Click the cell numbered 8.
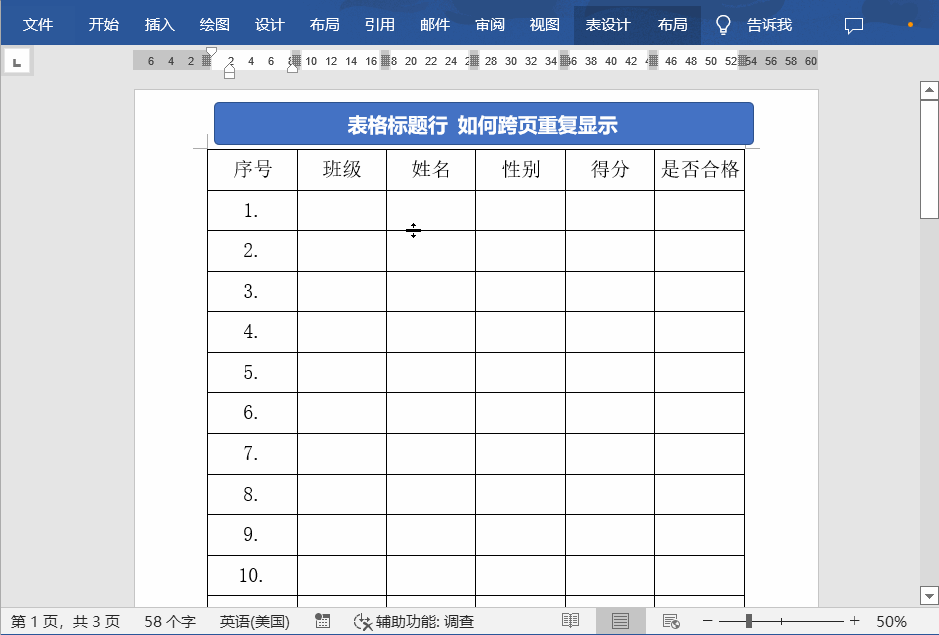The image size is (939, 635). pos(252,495)
